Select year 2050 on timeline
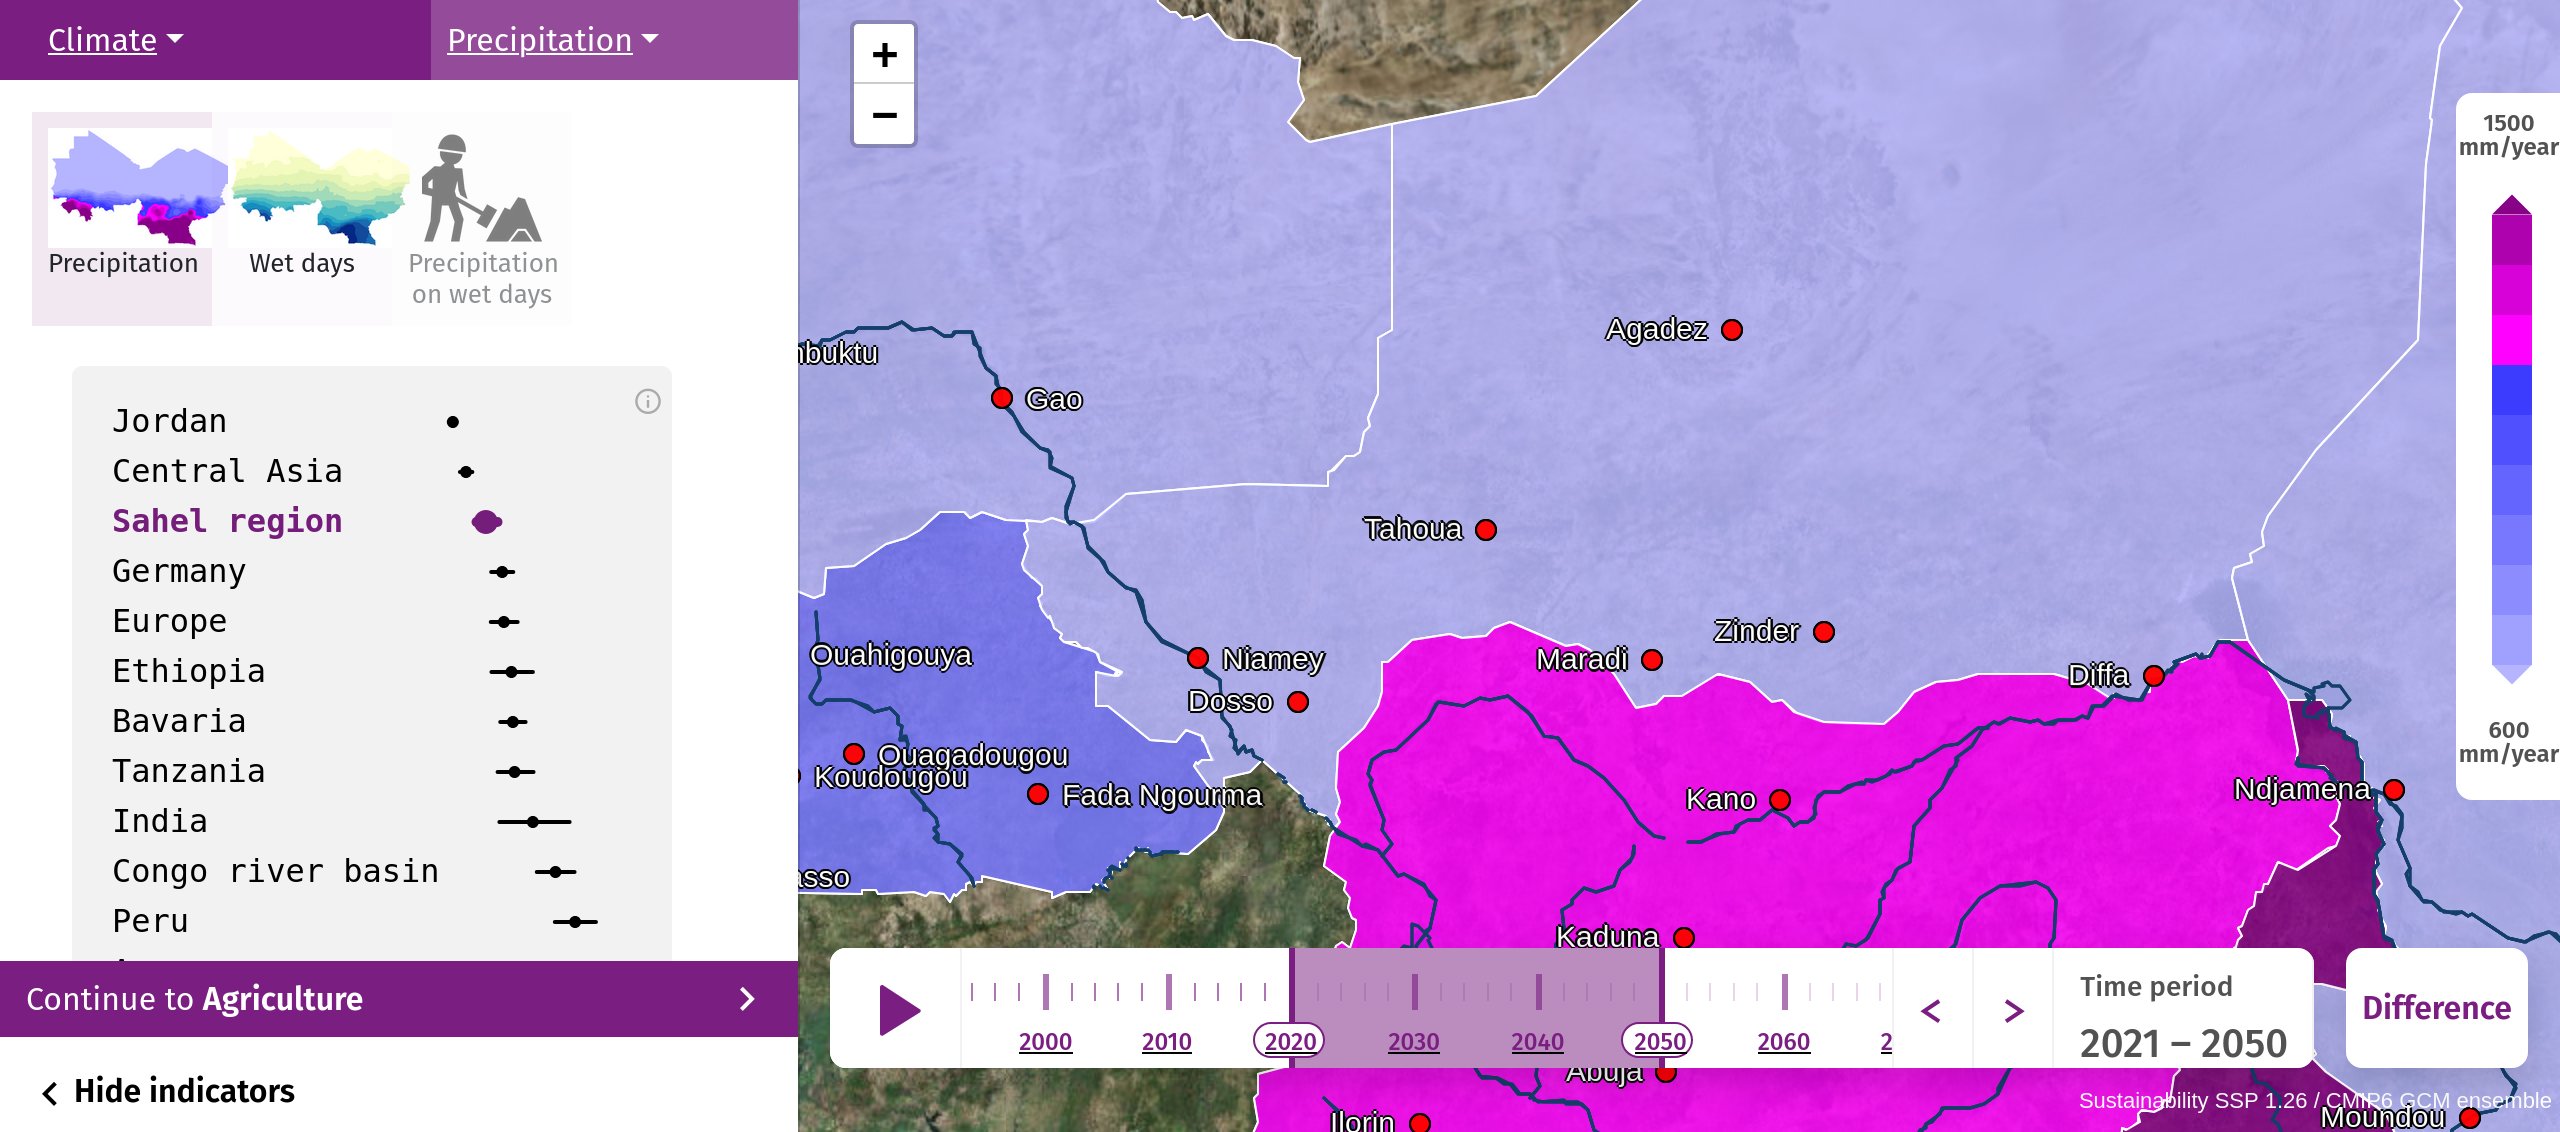 click(x=1659, y=1041)
